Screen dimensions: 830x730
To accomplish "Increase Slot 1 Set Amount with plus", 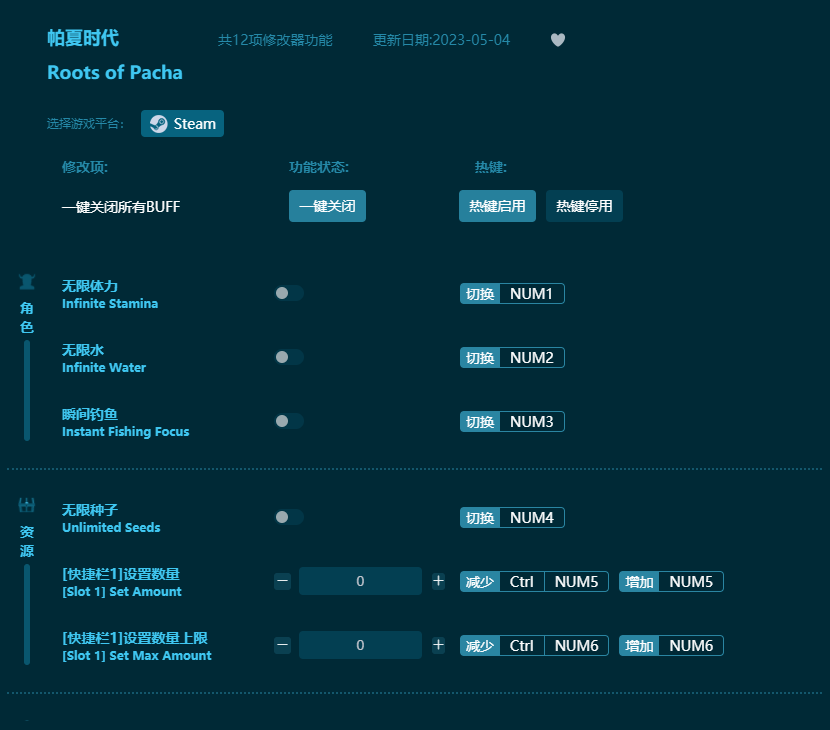I will 438,581.
